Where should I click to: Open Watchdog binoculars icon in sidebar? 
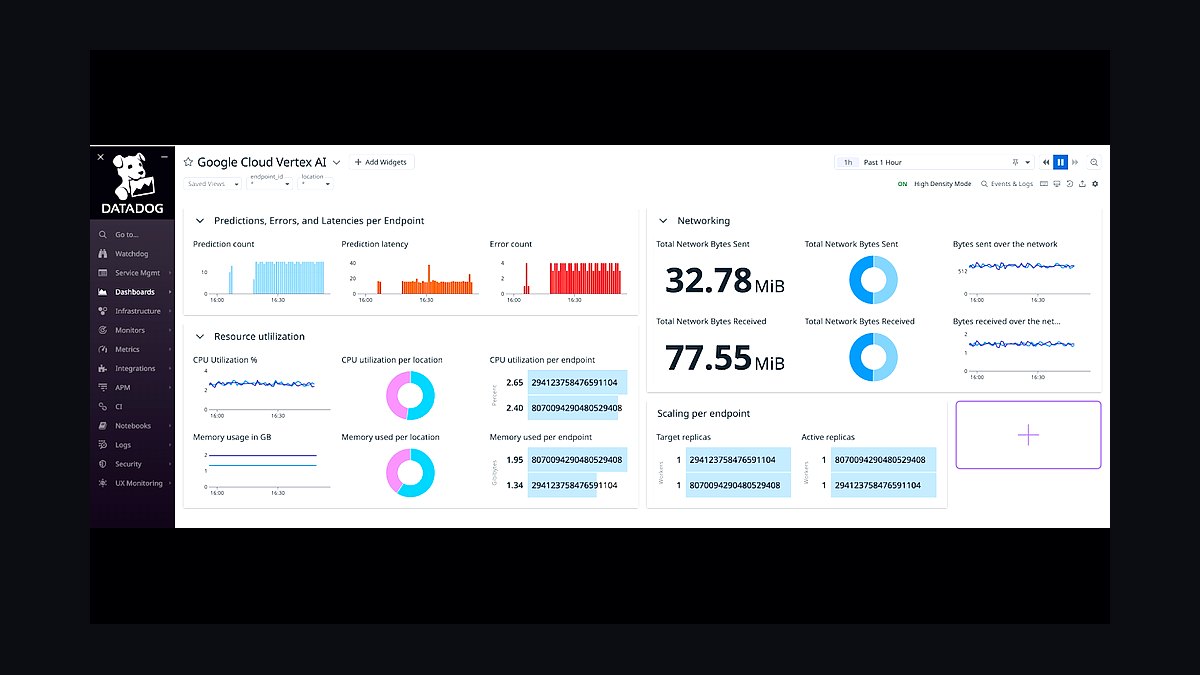click(x=104, y=254)
